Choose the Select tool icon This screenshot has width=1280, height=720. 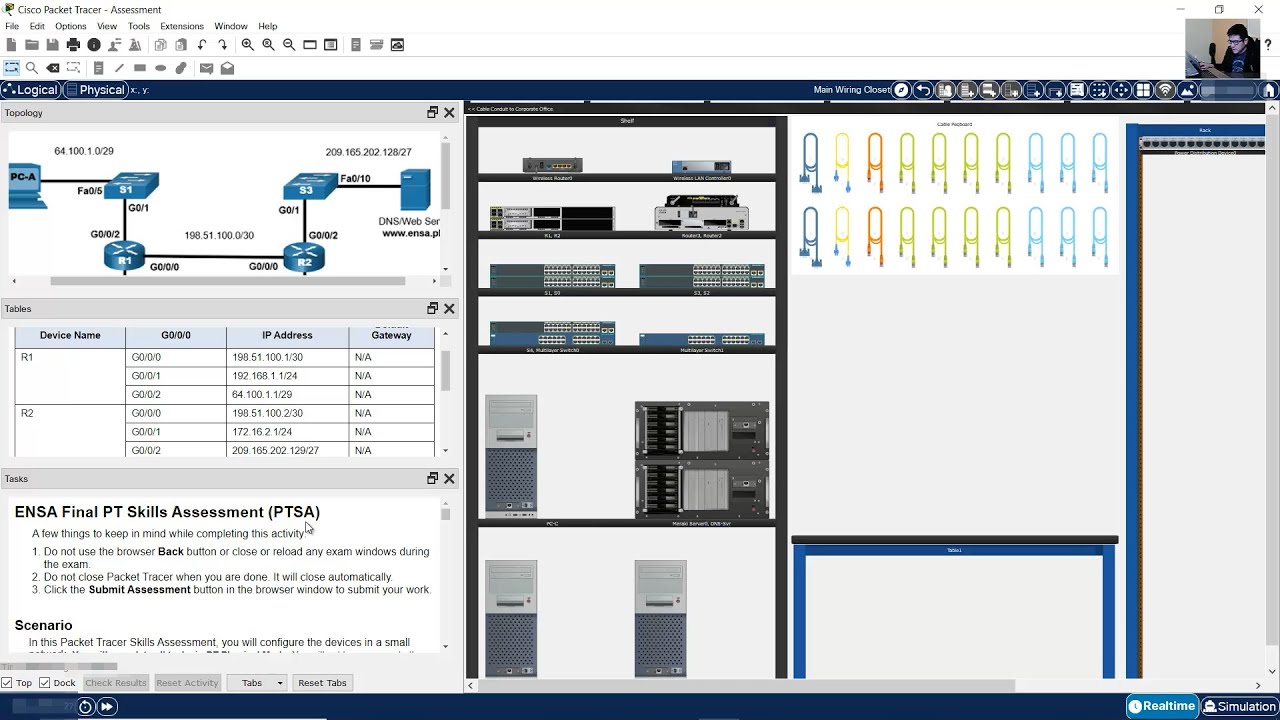[12, 68]
